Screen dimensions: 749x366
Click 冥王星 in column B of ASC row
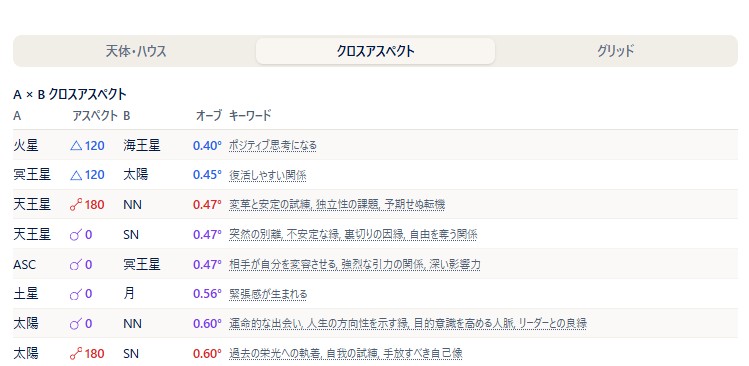coord(142,264)
